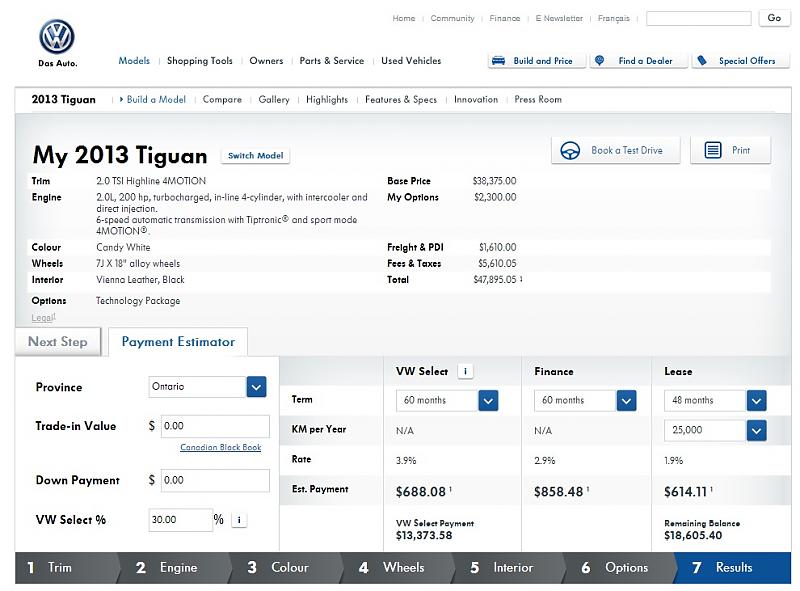The height and width of the screenshot is (591, 800).
Task: Click the Finance link in the top bar
Action: point(505,18)
